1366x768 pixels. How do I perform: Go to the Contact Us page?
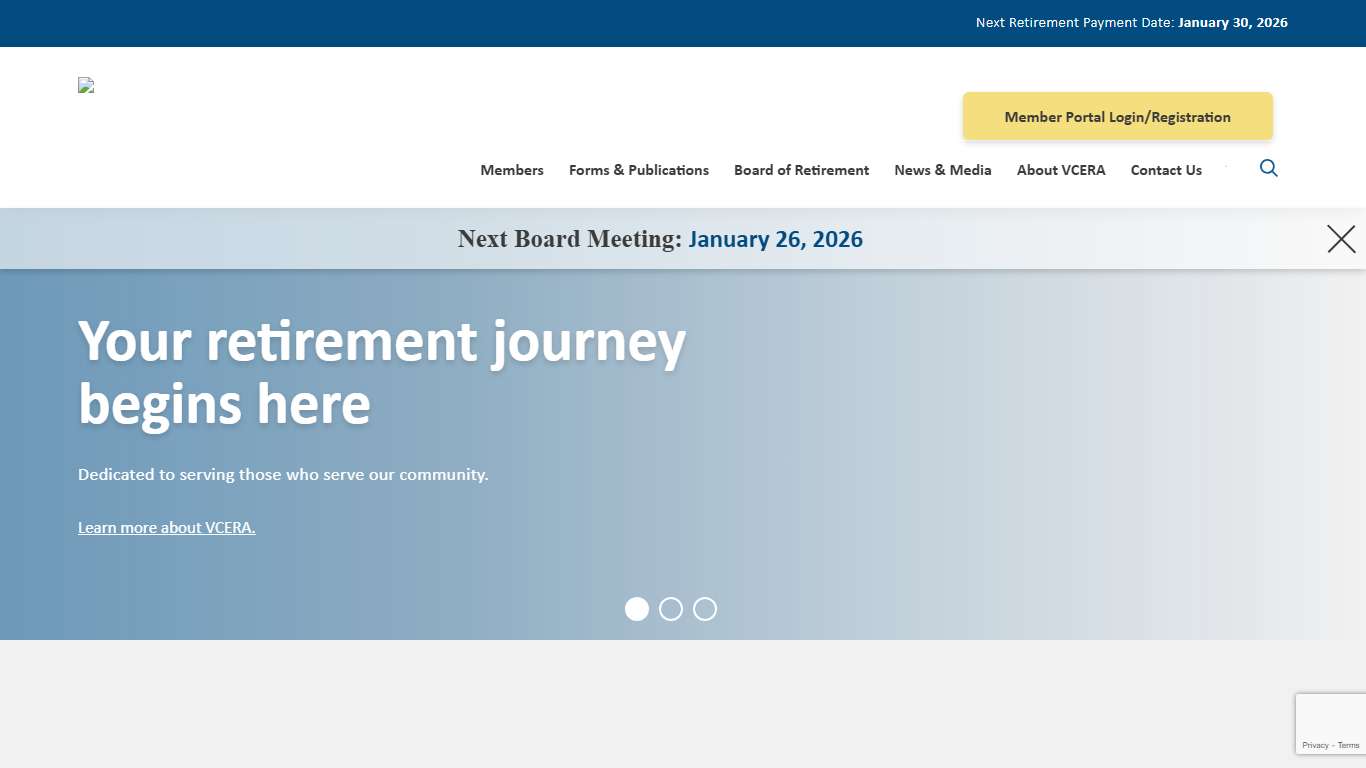[x=1166, y=170]
